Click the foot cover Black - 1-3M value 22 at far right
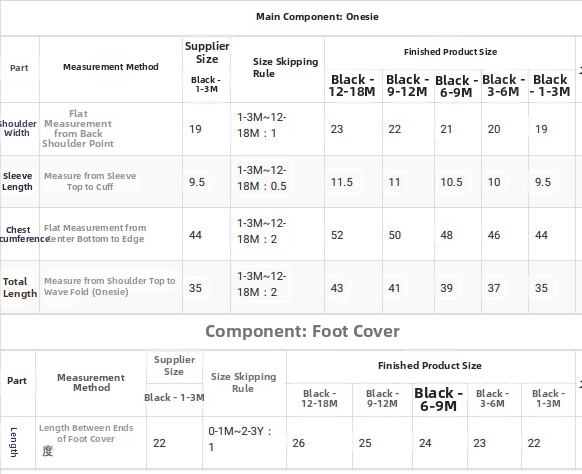Image resolution: width=582 pixels, height=474 pixels. click(x=534, y=443)
